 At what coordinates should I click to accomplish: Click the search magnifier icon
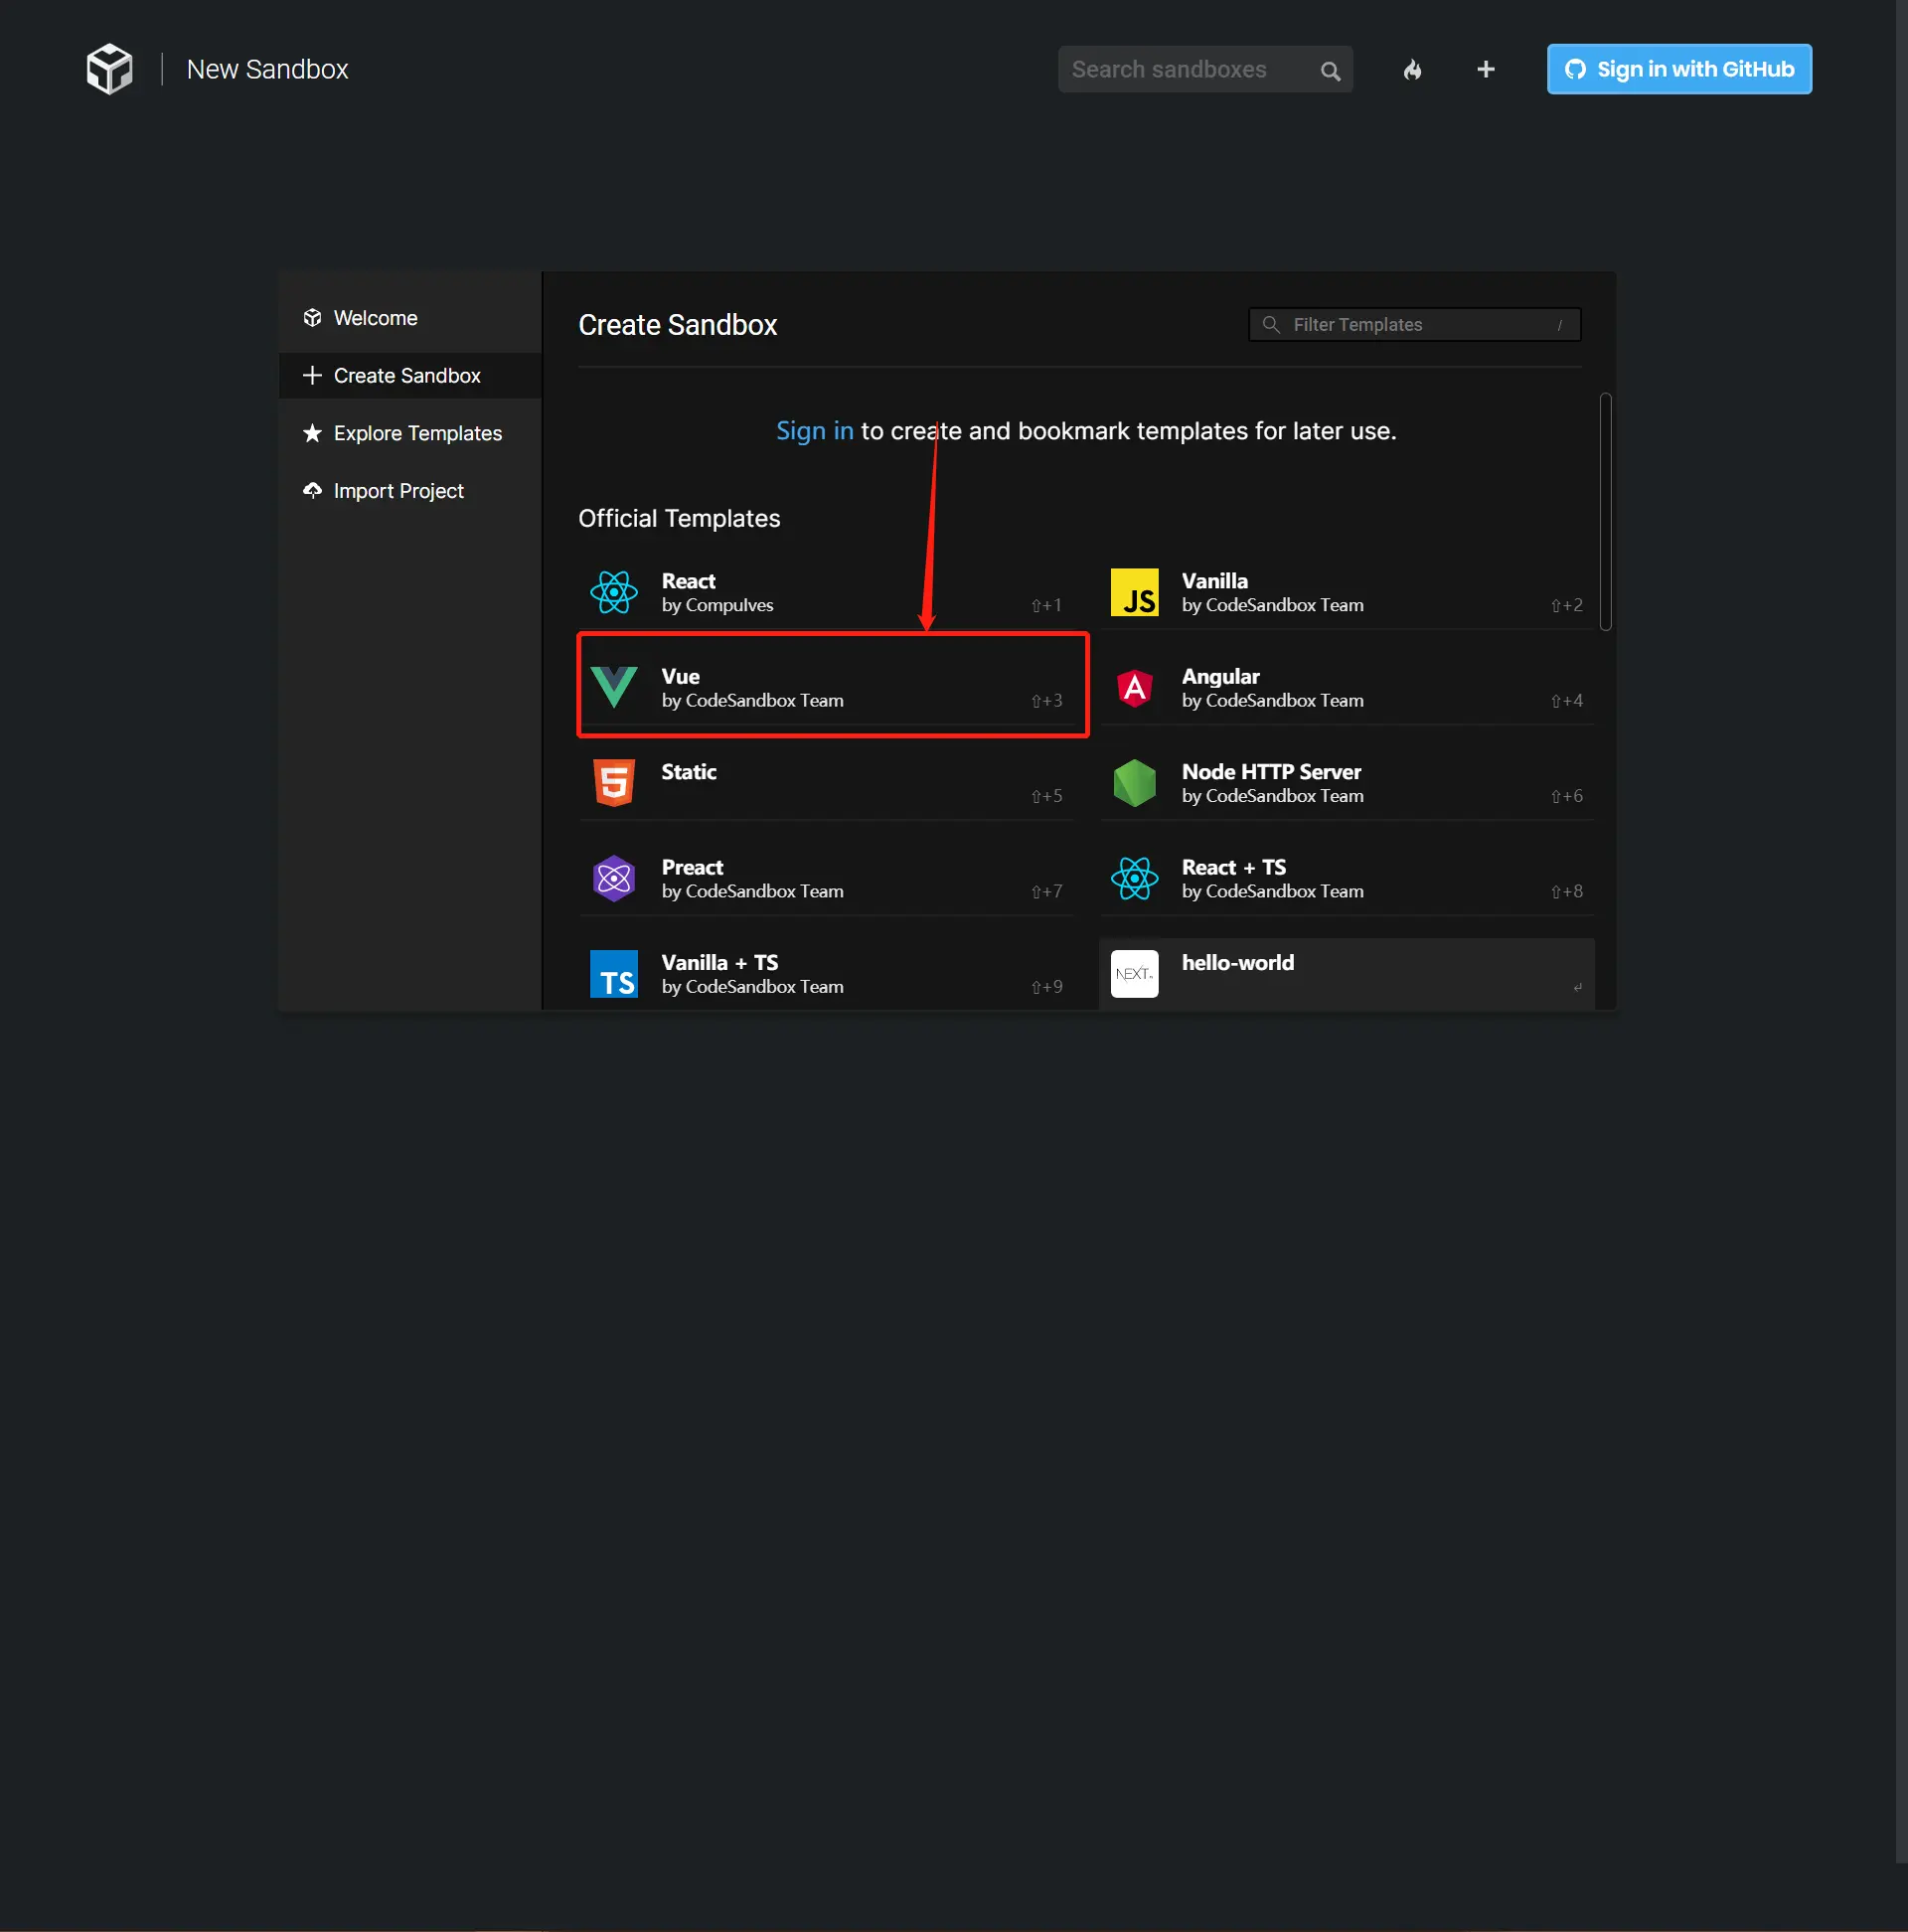1329,71
